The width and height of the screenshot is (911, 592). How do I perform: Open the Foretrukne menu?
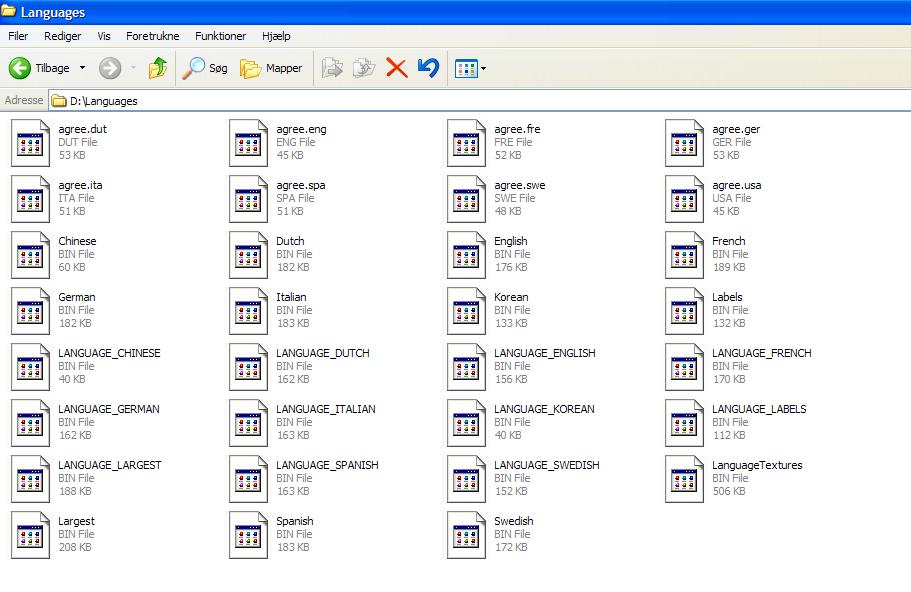(152, 36)
